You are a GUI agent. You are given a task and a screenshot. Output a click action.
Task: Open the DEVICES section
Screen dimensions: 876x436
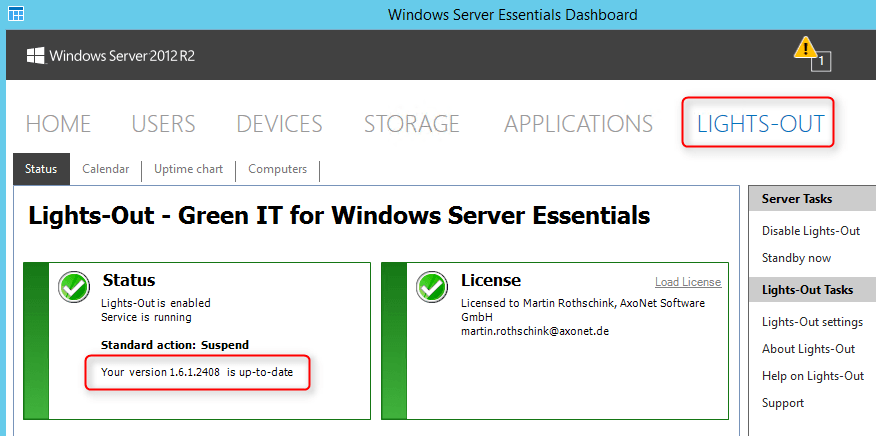coord(279,124)
